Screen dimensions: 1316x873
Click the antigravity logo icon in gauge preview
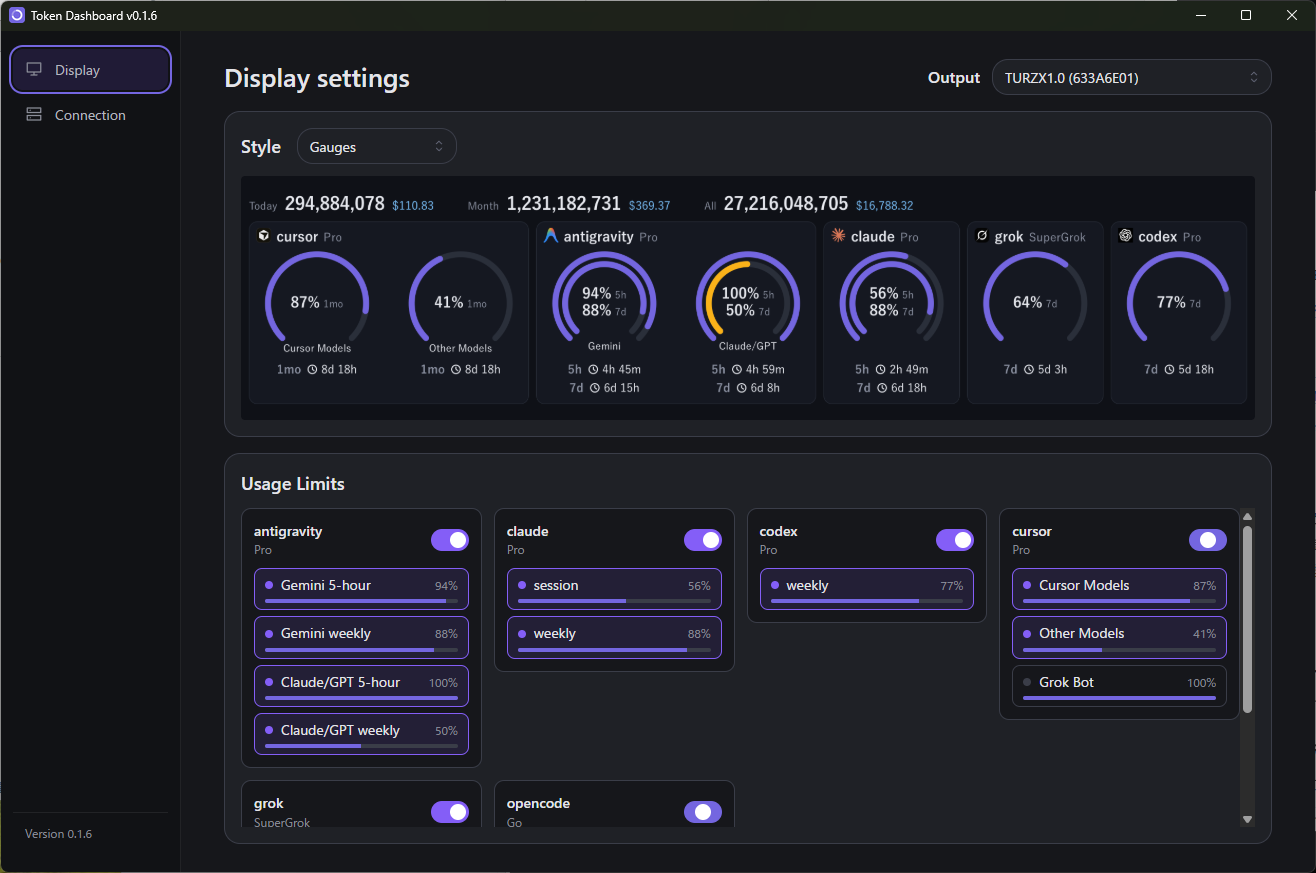tap(551, 236)
